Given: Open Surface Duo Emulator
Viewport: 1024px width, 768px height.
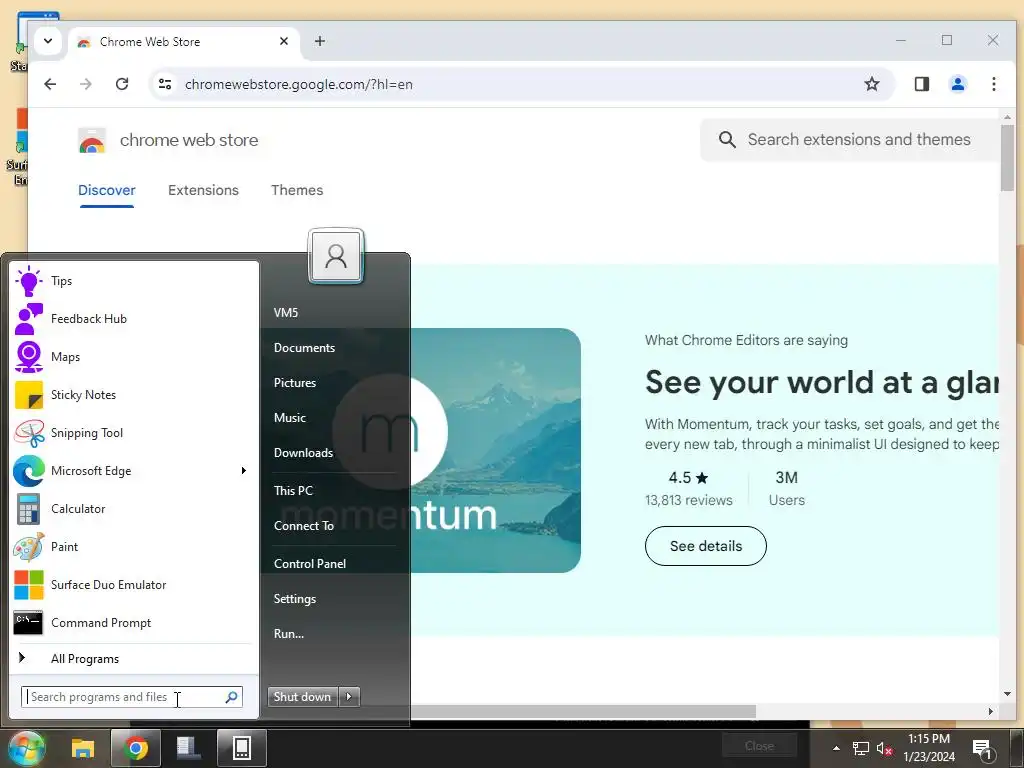Looking at the screenshot, I should (x=133, y=584).
